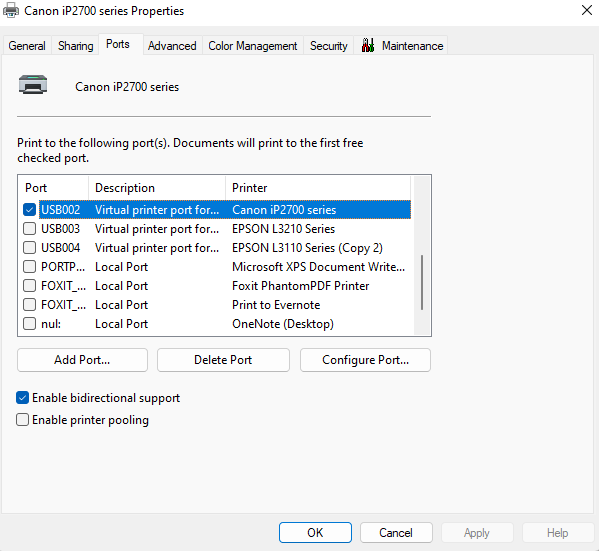This screenshot has width=599, height=551.
Task: Click Microsoft XPS Document Writer entry
Action: pyautogui.click(x=318, y=267)
